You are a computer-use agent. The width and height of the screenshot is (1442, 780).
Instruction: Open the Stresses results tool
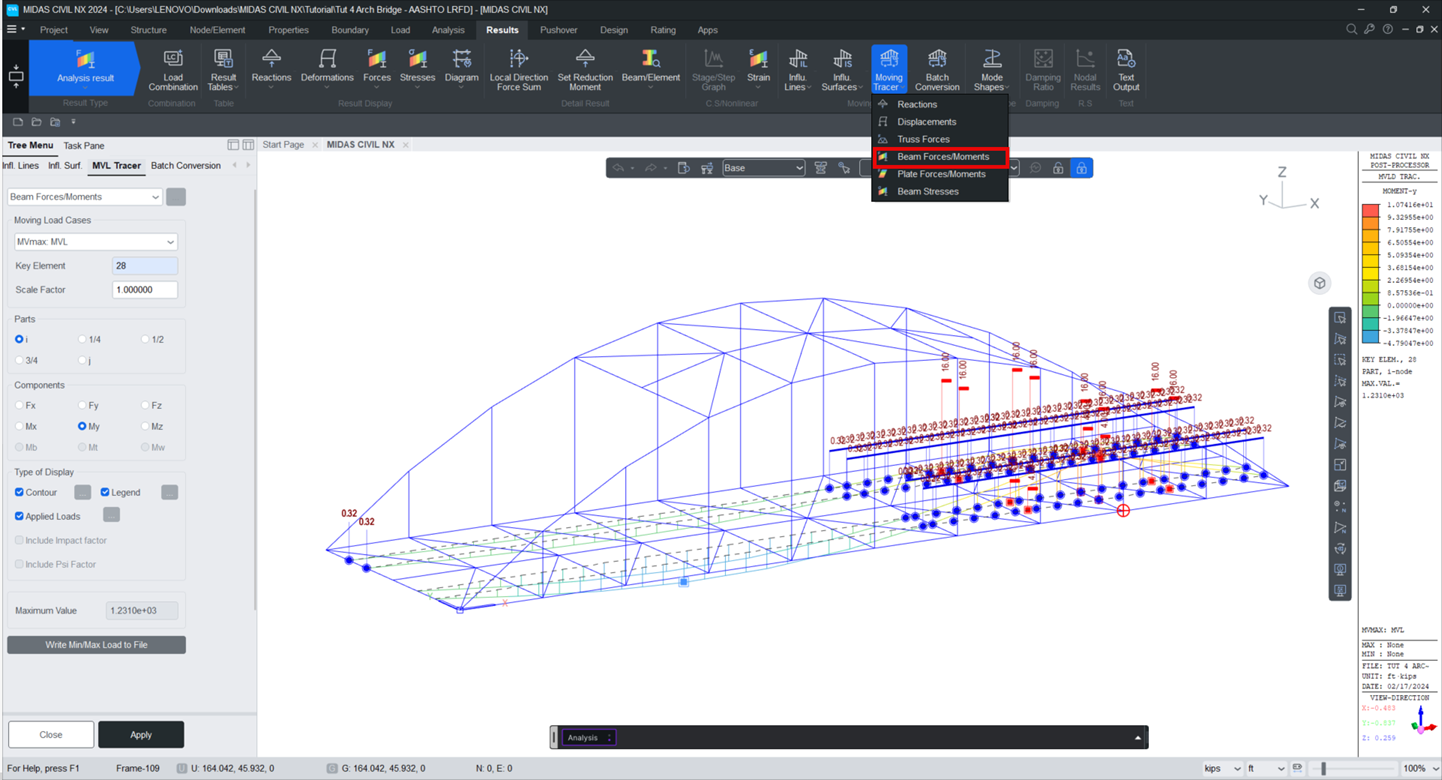click(x=417, y=70)
